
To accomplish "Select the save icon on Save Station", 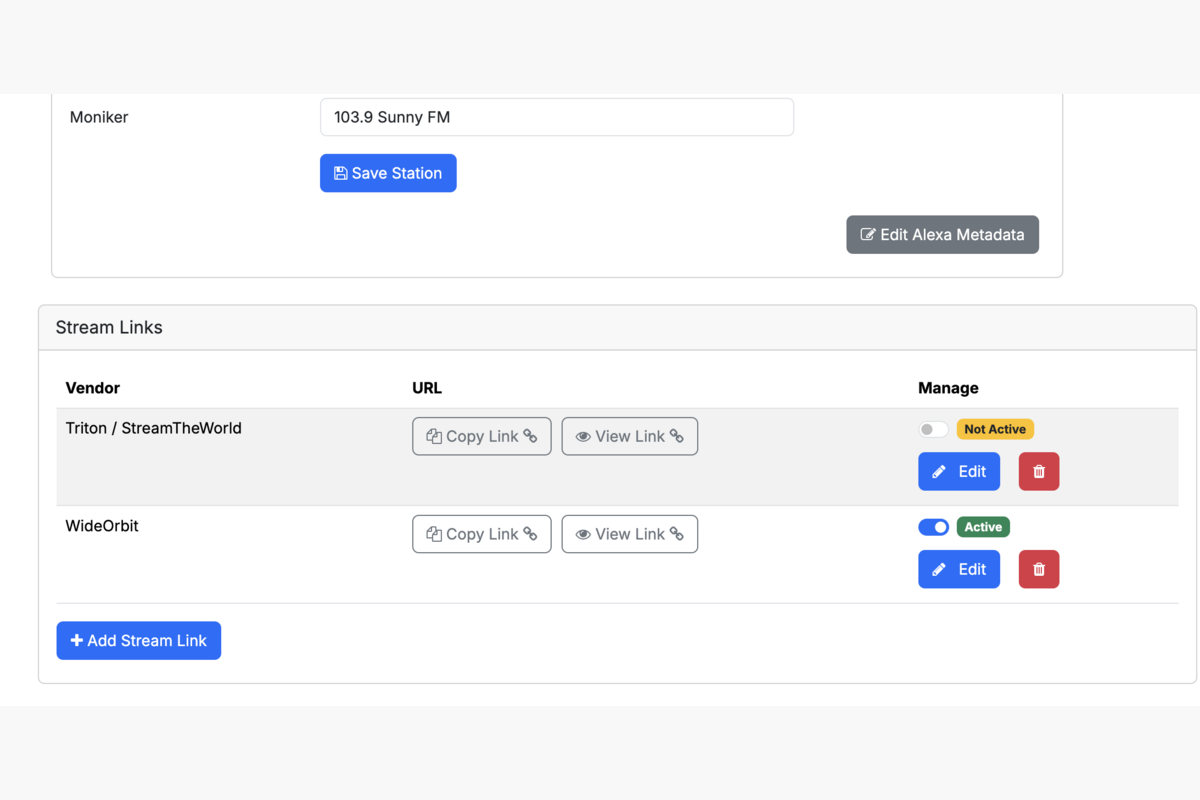I will point(340,172).
